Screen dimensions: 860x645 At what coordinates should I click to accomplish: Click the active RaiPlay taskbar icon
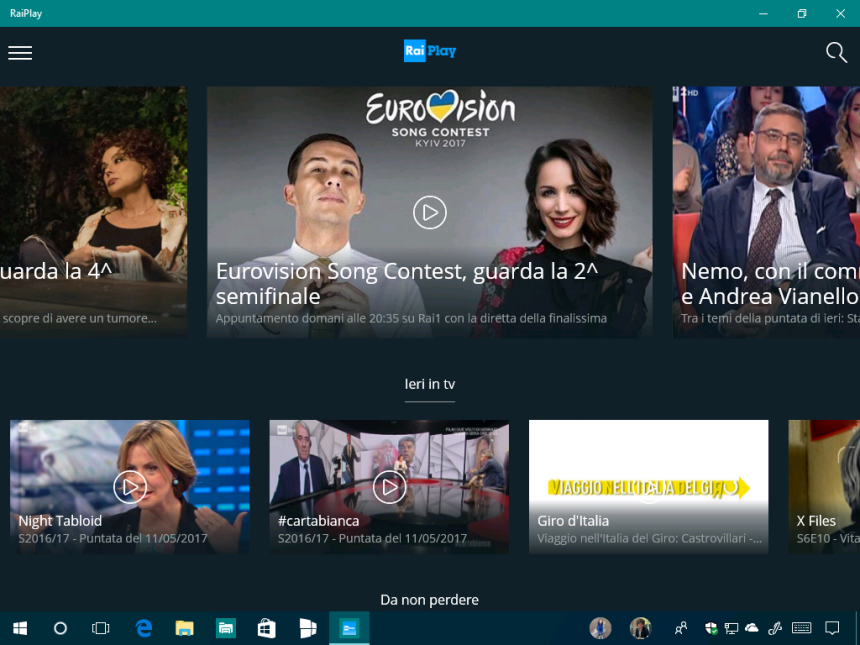coord(349,628)
